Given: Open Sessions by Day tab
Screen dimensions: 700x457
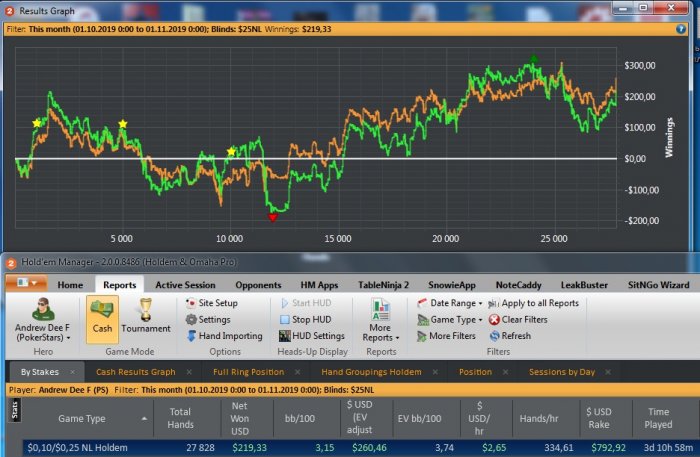Looking at the screenshot, I should coord(562,372).
